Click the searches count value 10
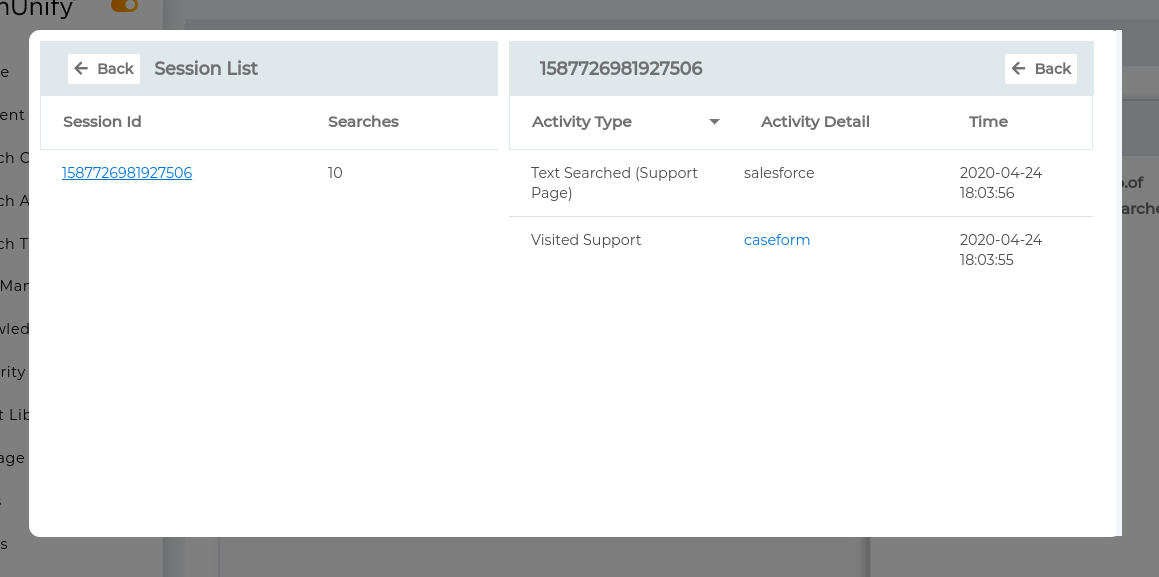 click(x=335, y=173)
